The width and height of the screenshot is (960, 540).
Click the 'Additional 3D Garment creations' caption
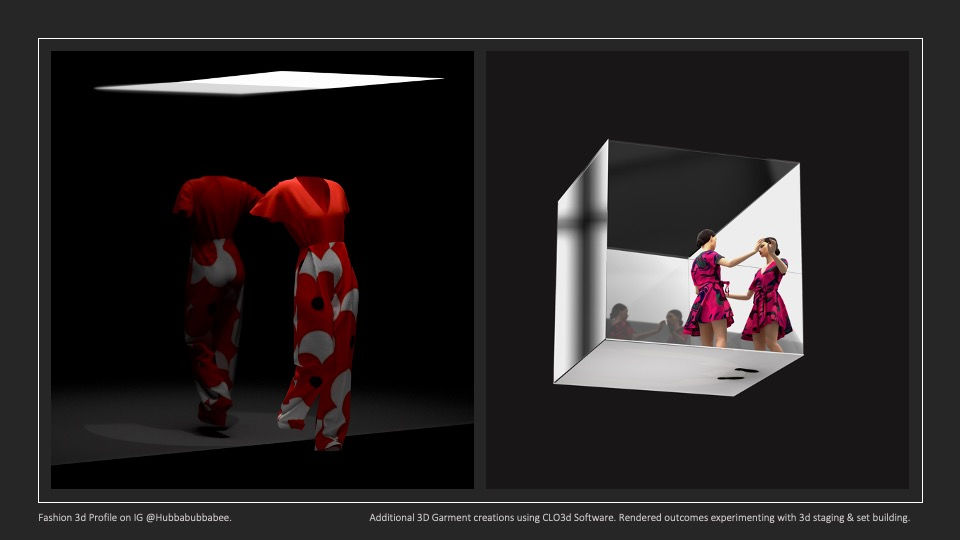click(639, 517)
